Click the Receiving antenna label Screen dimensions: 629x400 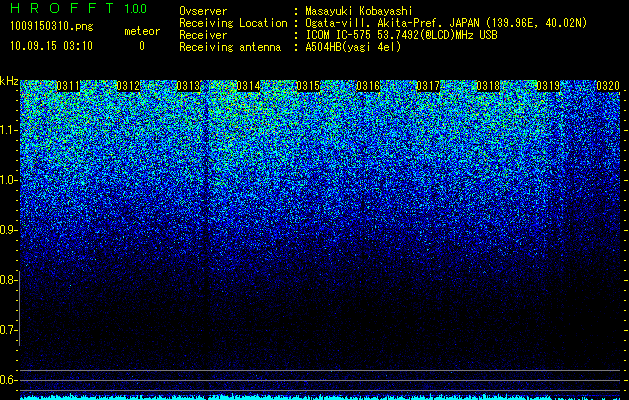[230, 47]
